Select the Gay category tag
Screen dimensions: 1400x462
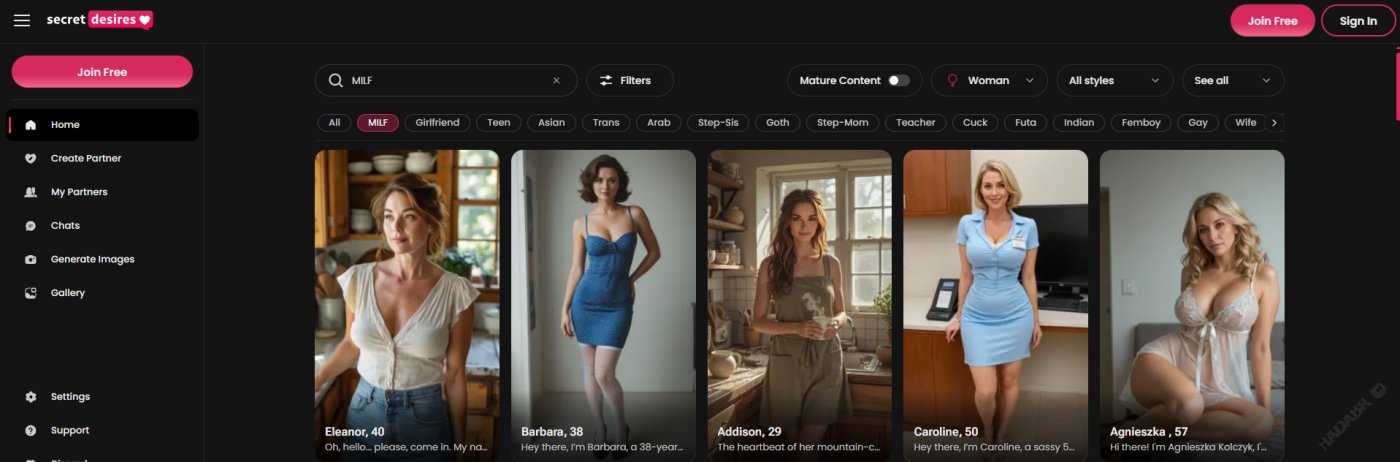[1198, 123]
